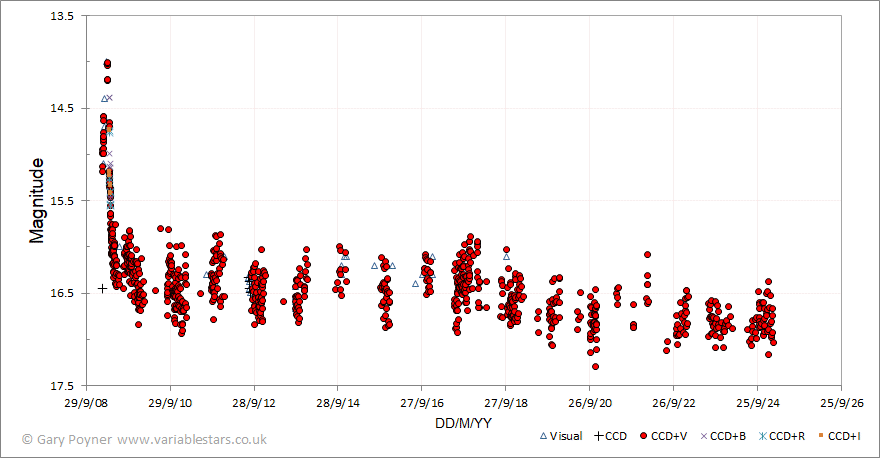
Task: Select the 'CCD+B' legend label
Action: [x=728, y=436]
